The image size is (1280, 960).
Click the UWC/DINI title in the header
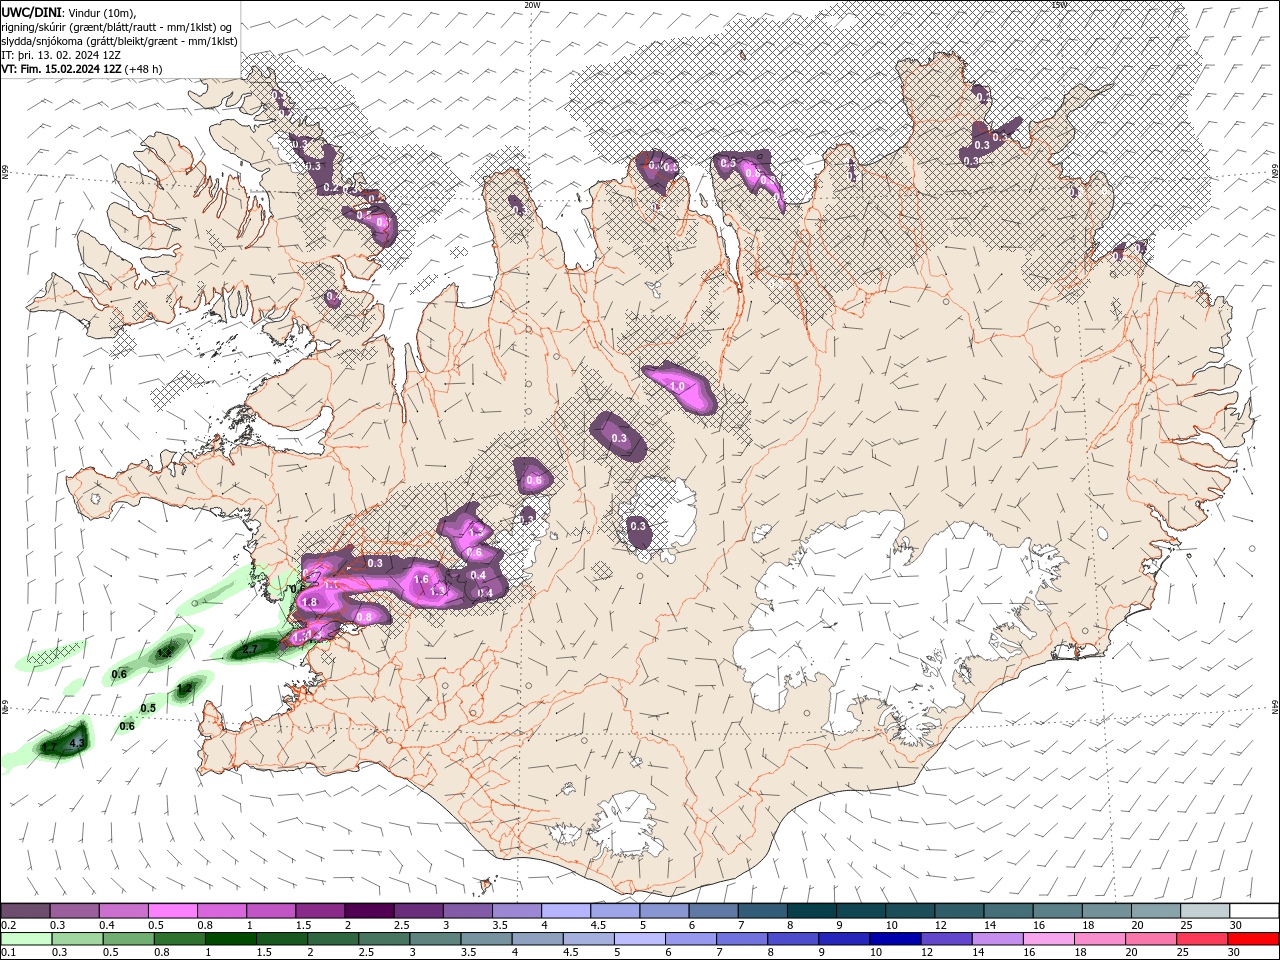[31, 12]
